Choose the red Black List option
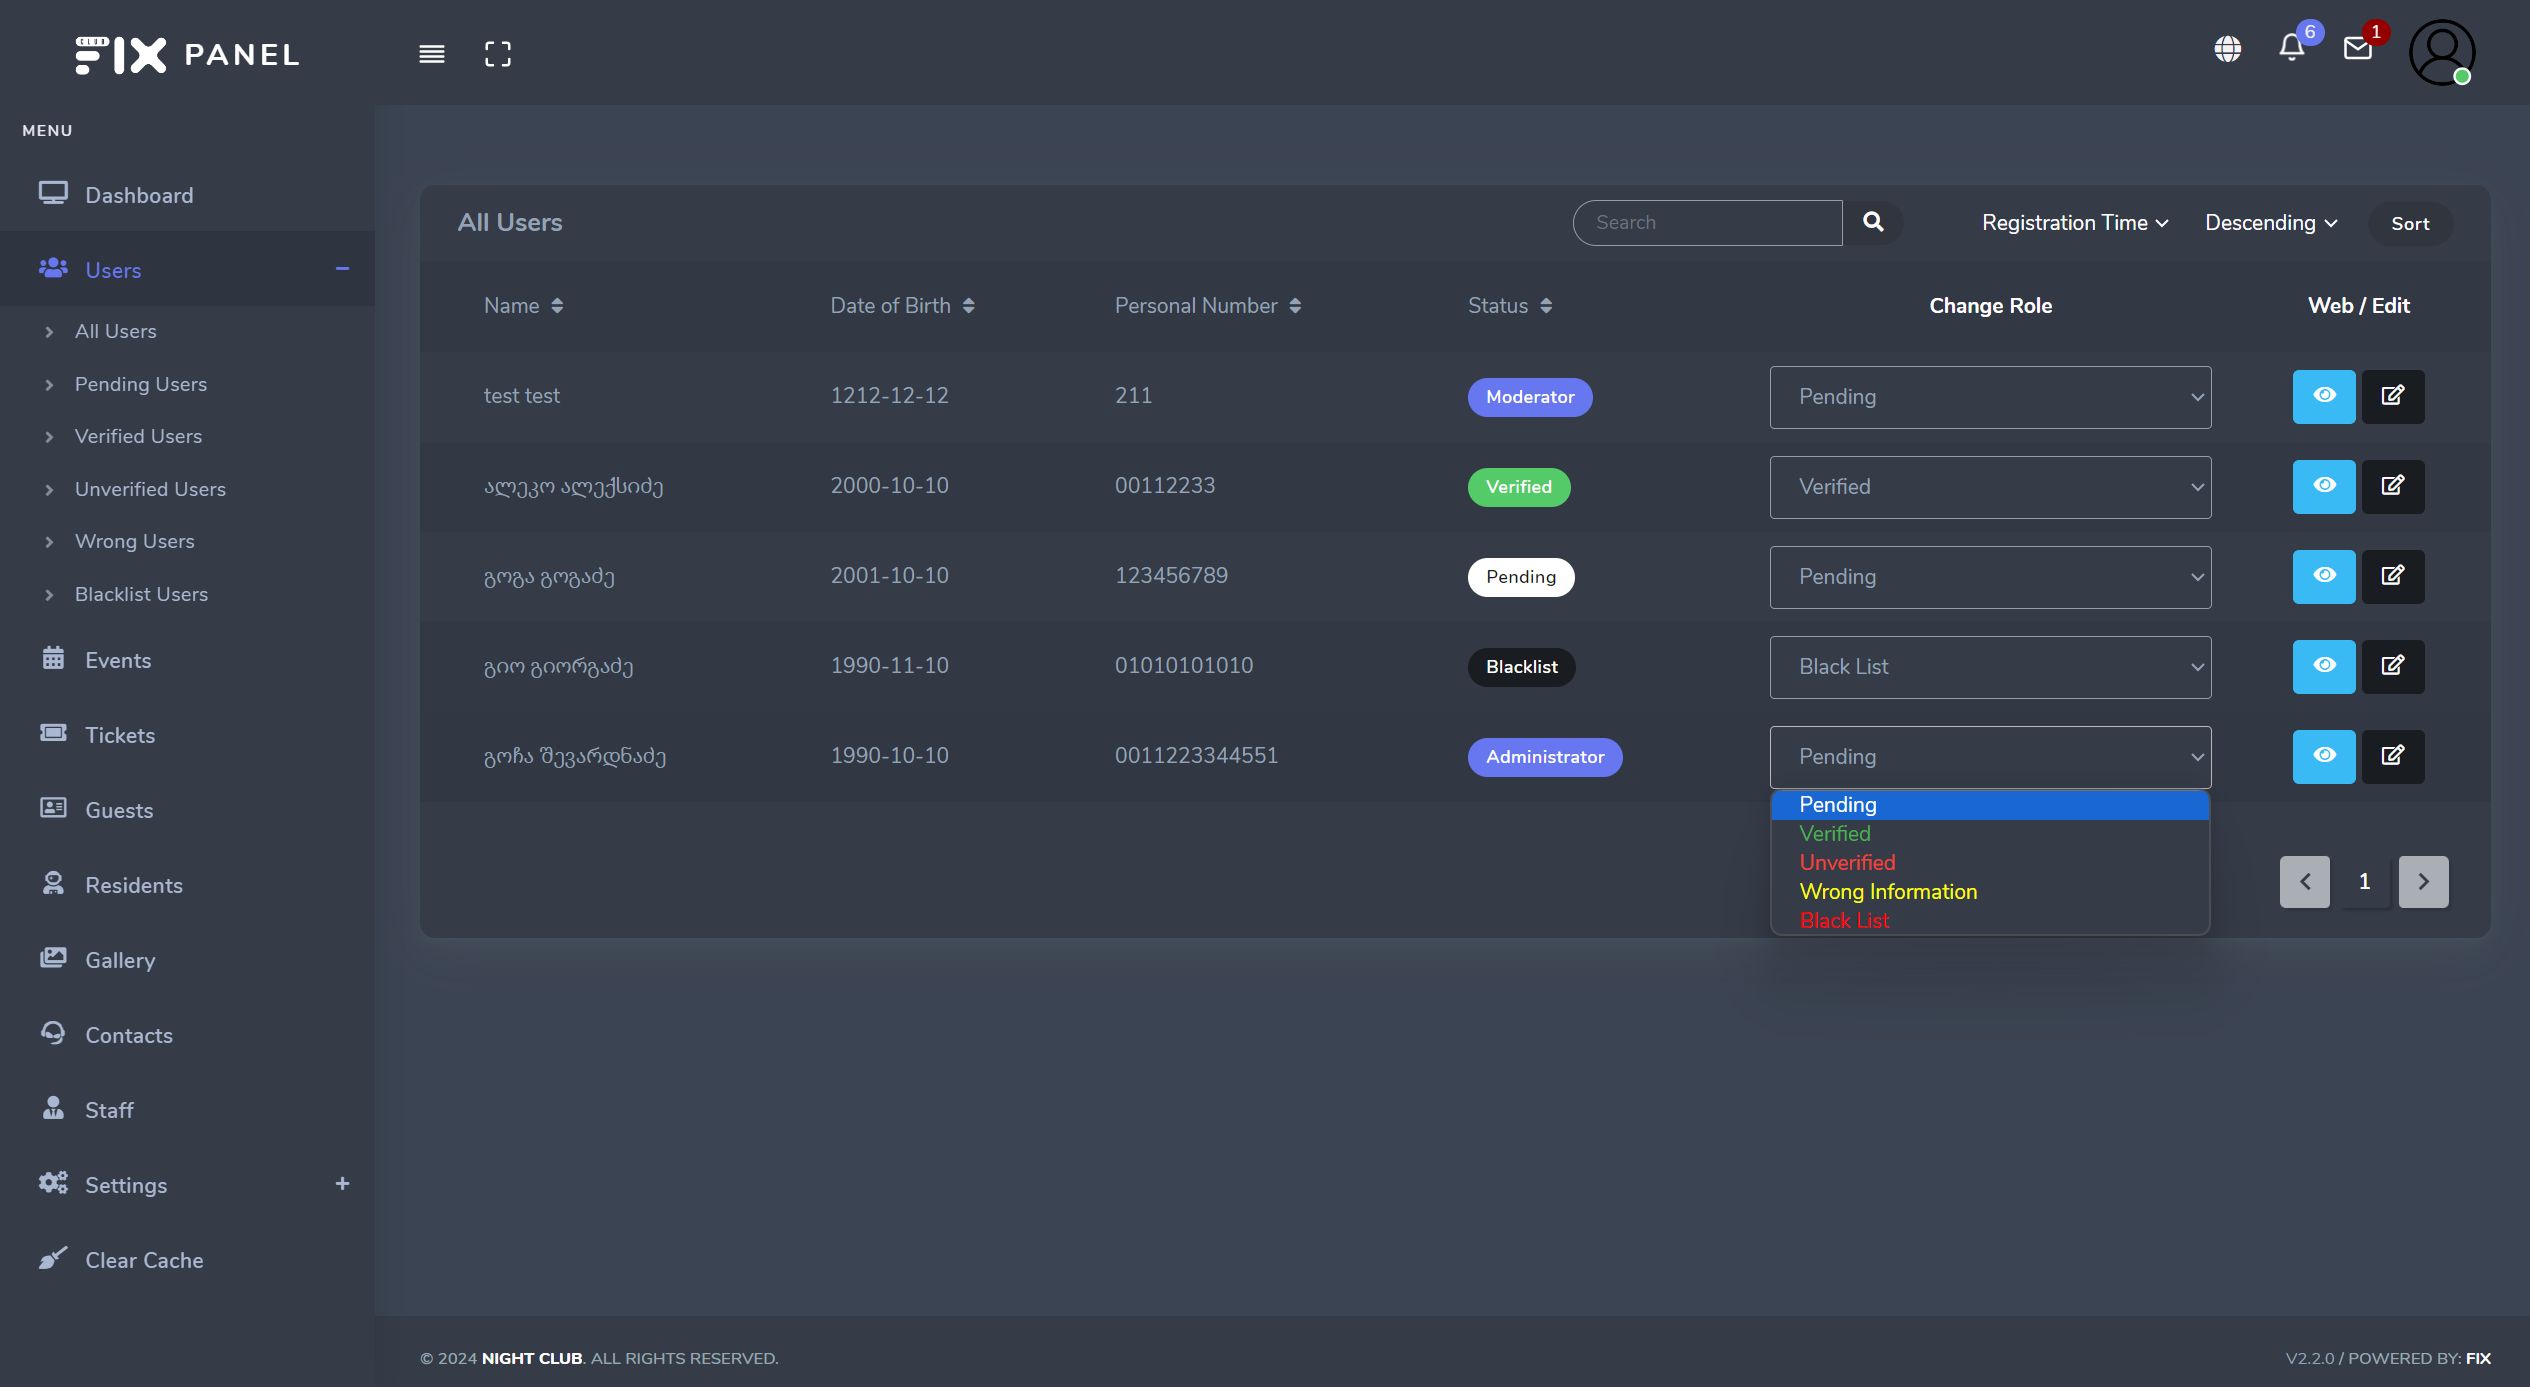Screen dimensions: 2530x1387 point(1843,920)
